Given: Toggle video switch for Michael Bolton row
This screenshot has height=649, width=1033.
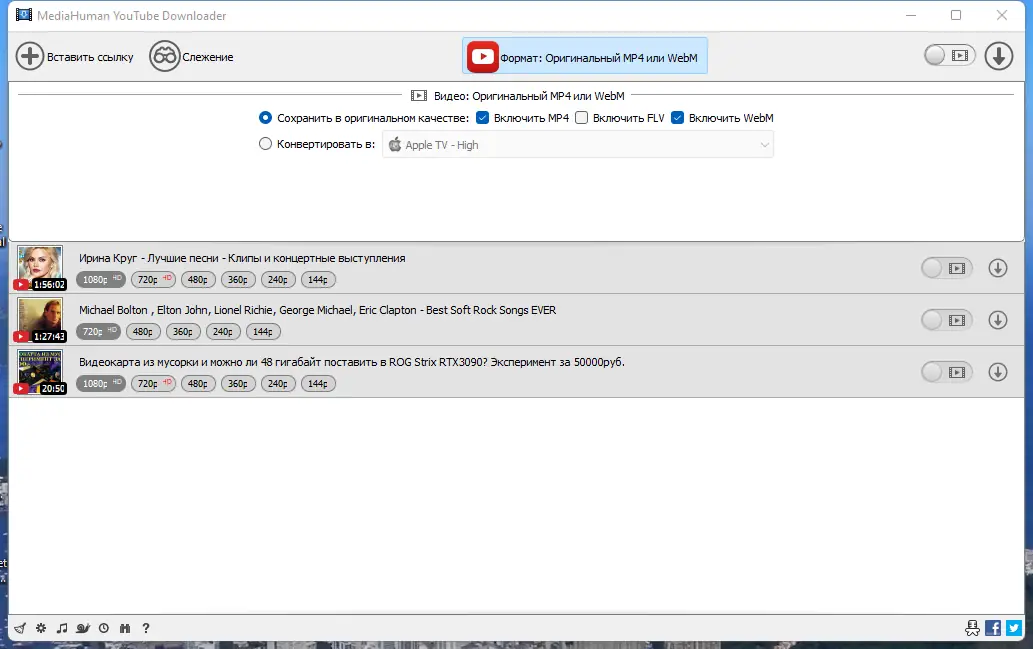Looking at the screenshot, I should point(947,320).
